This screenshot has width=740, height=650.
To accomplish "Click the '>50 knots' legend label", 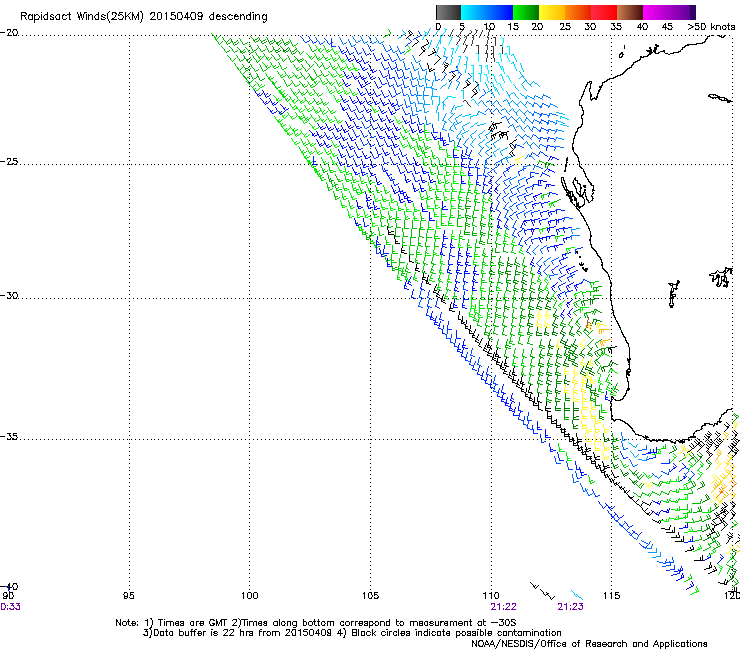I will tap(711, 27).
